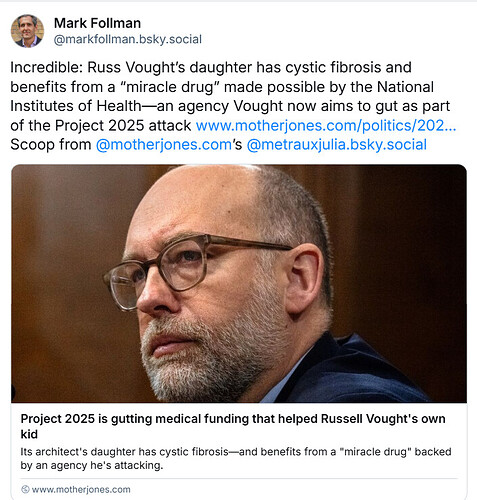
Task: Open the @markfollman.bsky.social handle
Action: pos(128,39)
